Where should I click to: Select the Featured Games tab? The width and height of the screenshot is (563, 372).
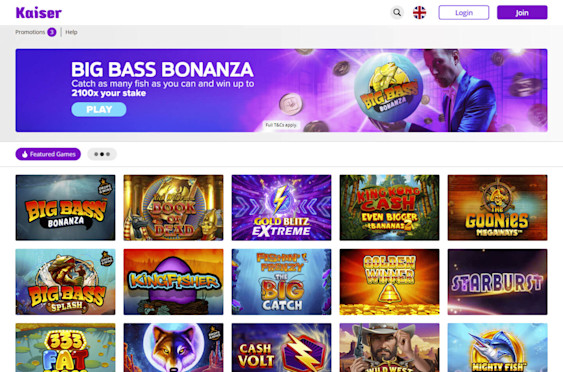(48, 154)
